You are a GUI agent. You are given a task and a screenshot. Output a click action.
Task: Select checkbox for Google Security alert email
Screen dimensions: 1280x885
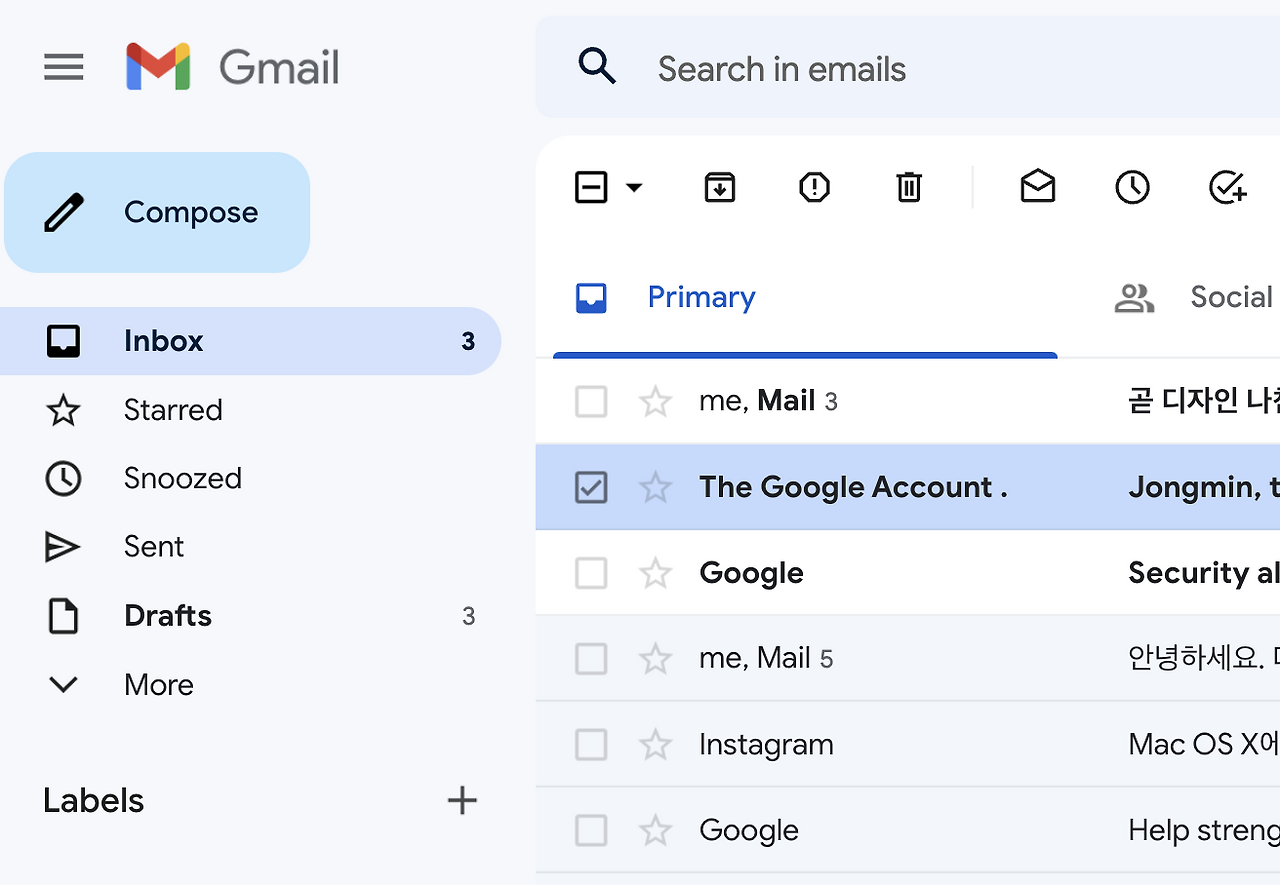point(591,574)
